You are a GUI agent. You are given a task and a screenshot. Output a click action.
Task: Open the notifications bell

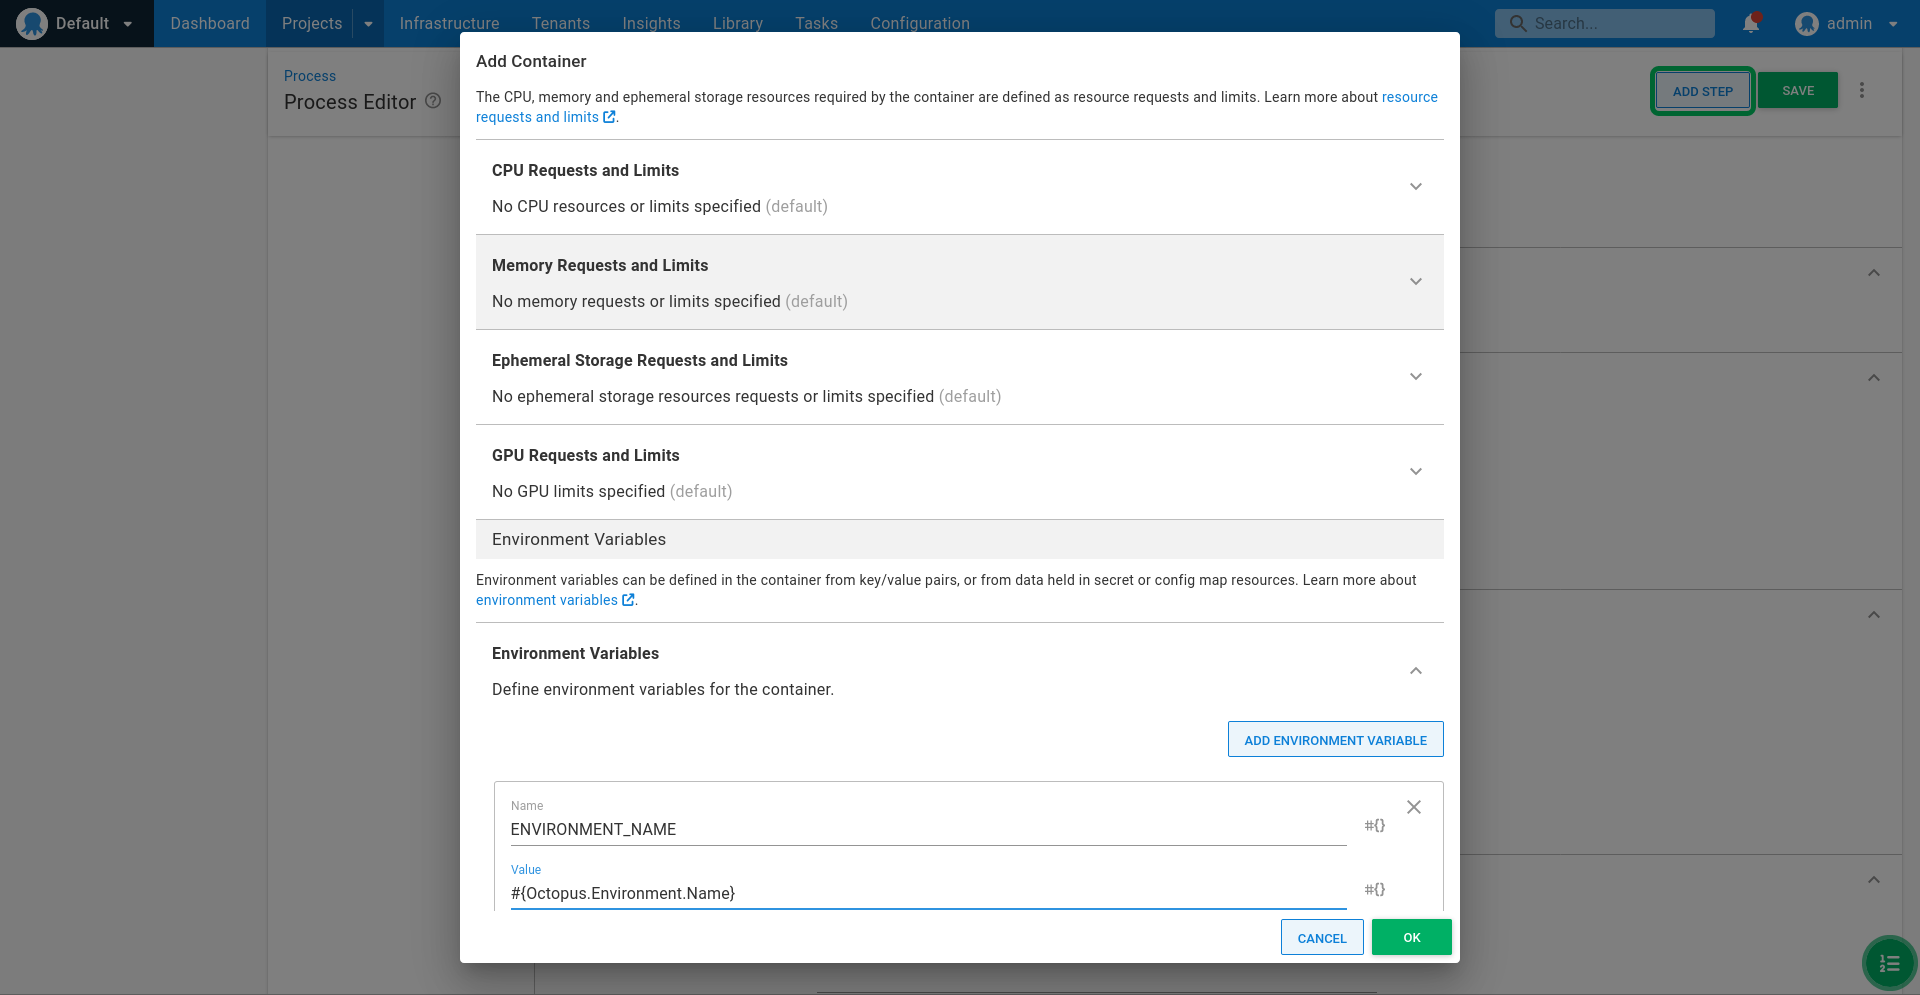(x=1751, y=23)
